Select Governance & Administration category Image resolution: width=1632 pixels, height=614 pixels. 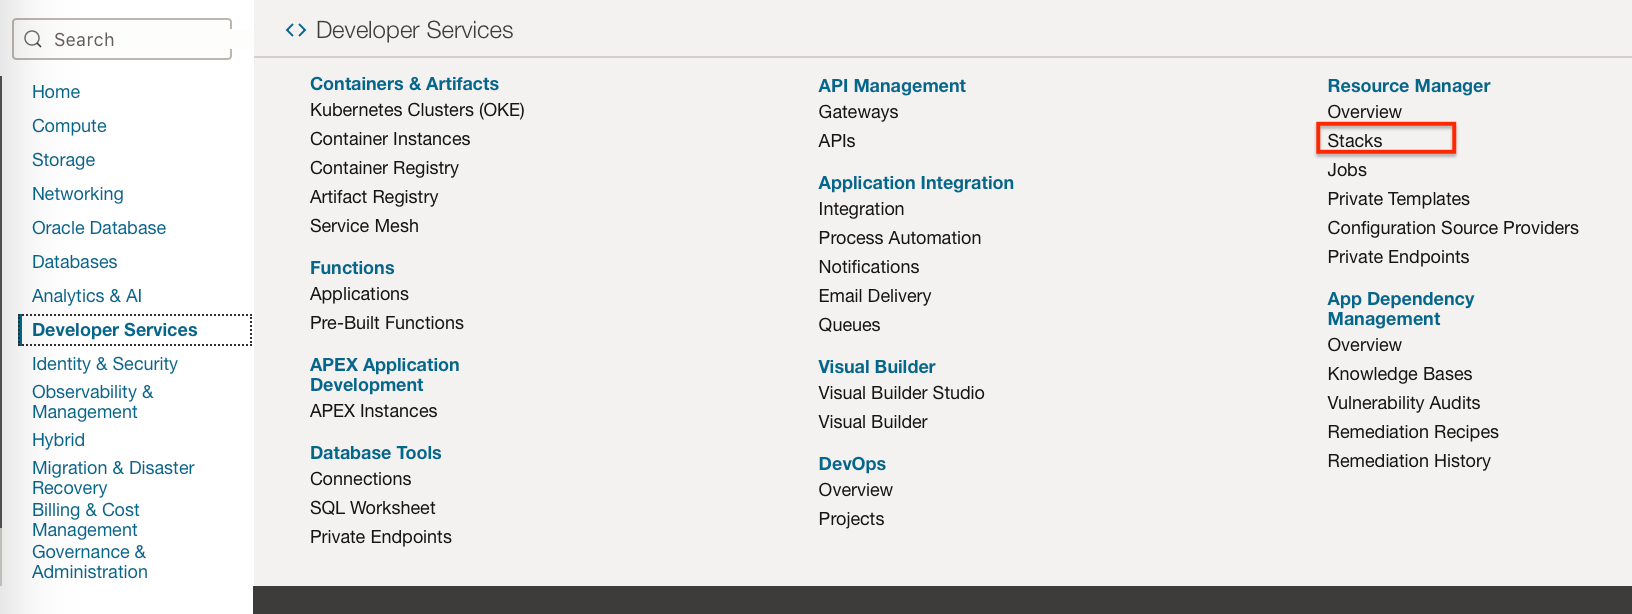(x=90, y=562)
